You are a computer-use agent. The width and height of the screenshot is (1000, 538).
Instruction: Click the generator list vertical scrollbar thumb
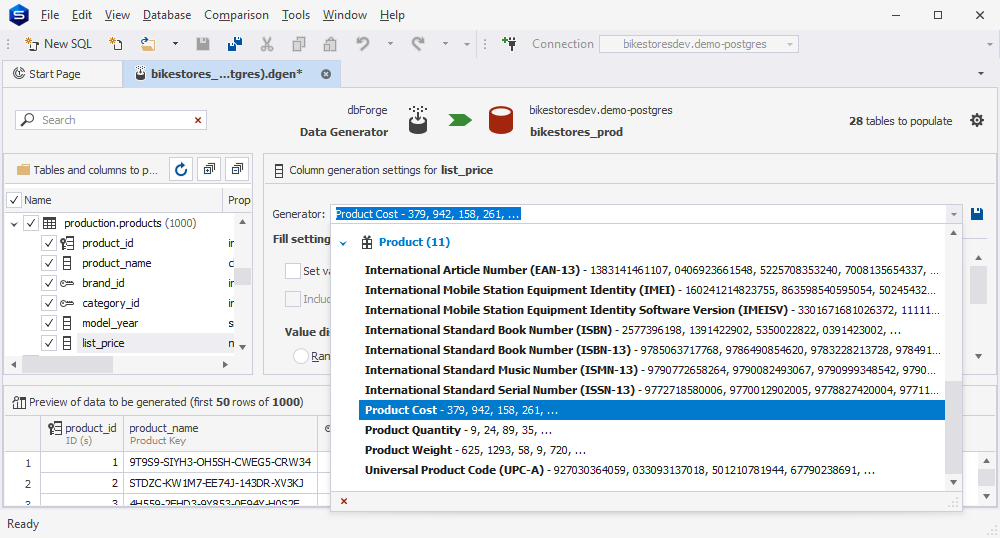point(953,428)
